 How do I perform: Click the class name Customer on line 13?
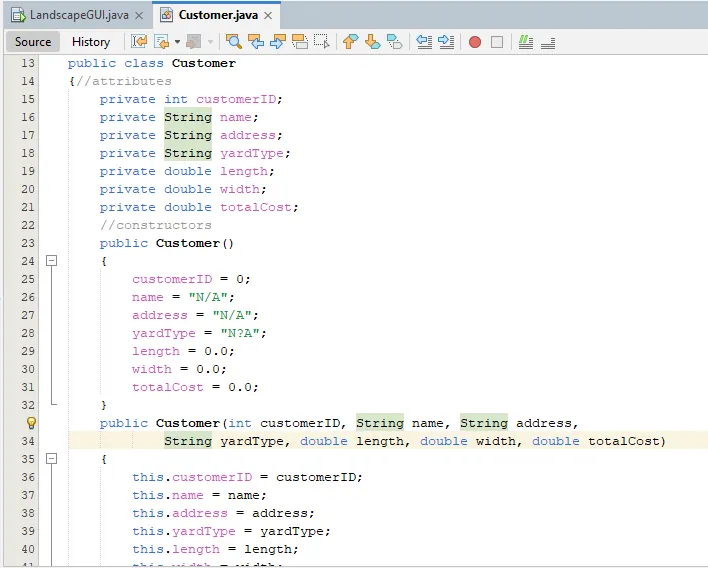click(204, 63)
